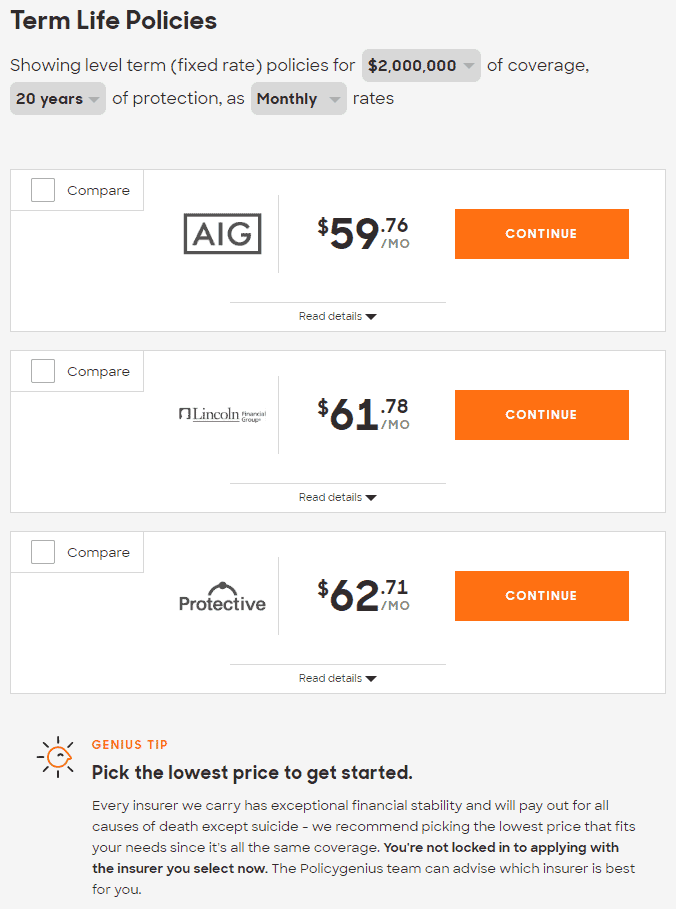The height and width of the screenshot is (909, 676).
Task: Continue with the Lincoln $61.78 policy
Action: point(541,415)
